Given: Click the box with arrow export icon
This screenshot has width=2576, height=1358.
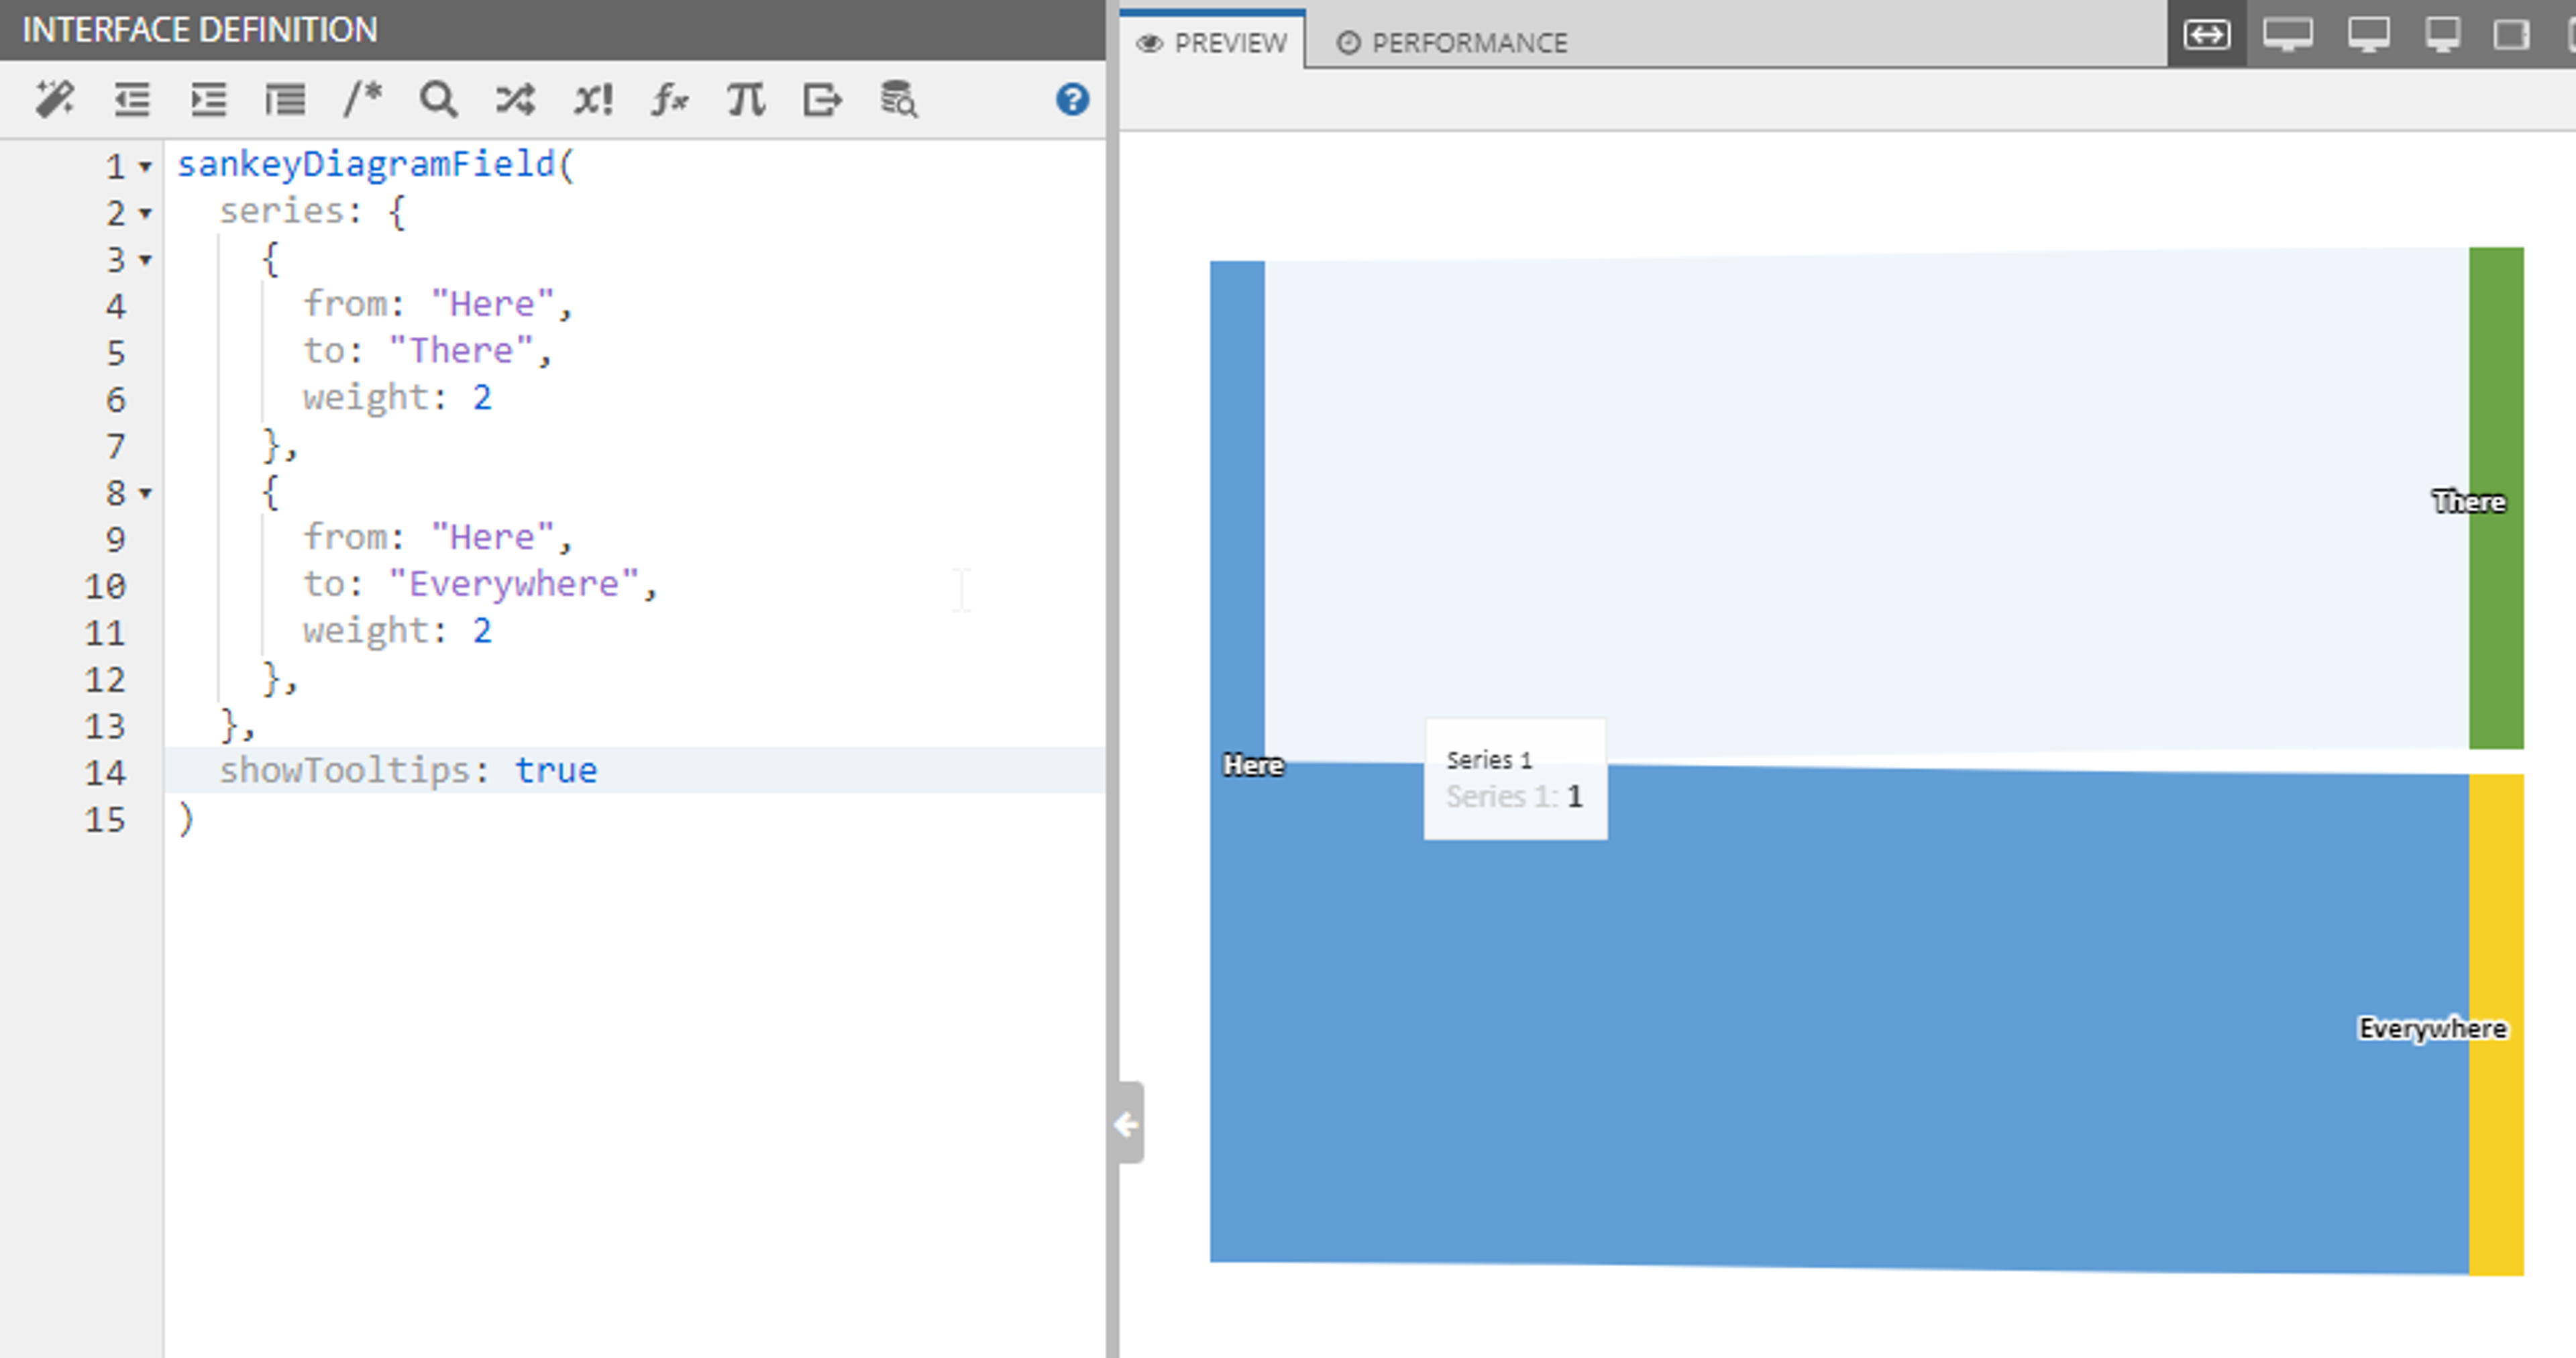Looking at the screenshot, I should click(x=823, y=99).
